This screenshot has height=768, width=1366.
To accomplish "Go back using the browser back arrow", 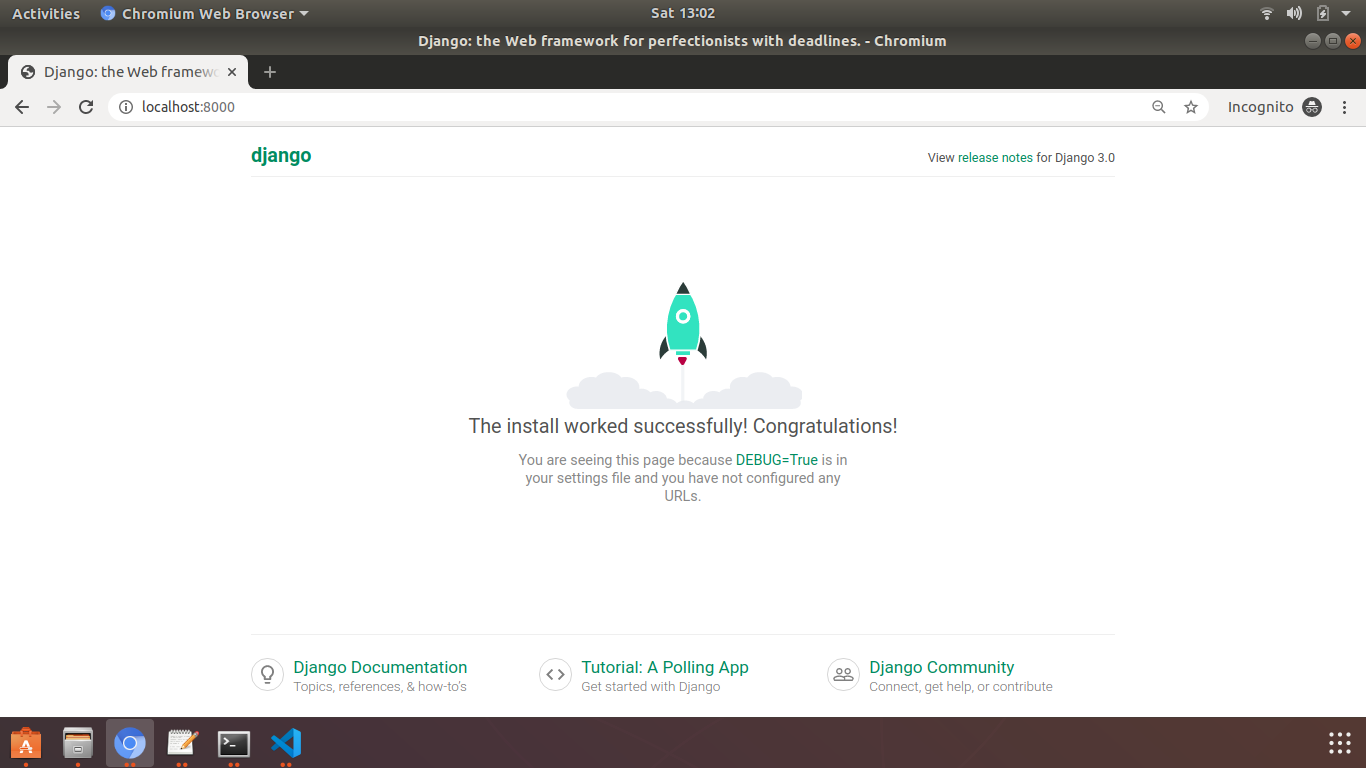I will 22,107.
